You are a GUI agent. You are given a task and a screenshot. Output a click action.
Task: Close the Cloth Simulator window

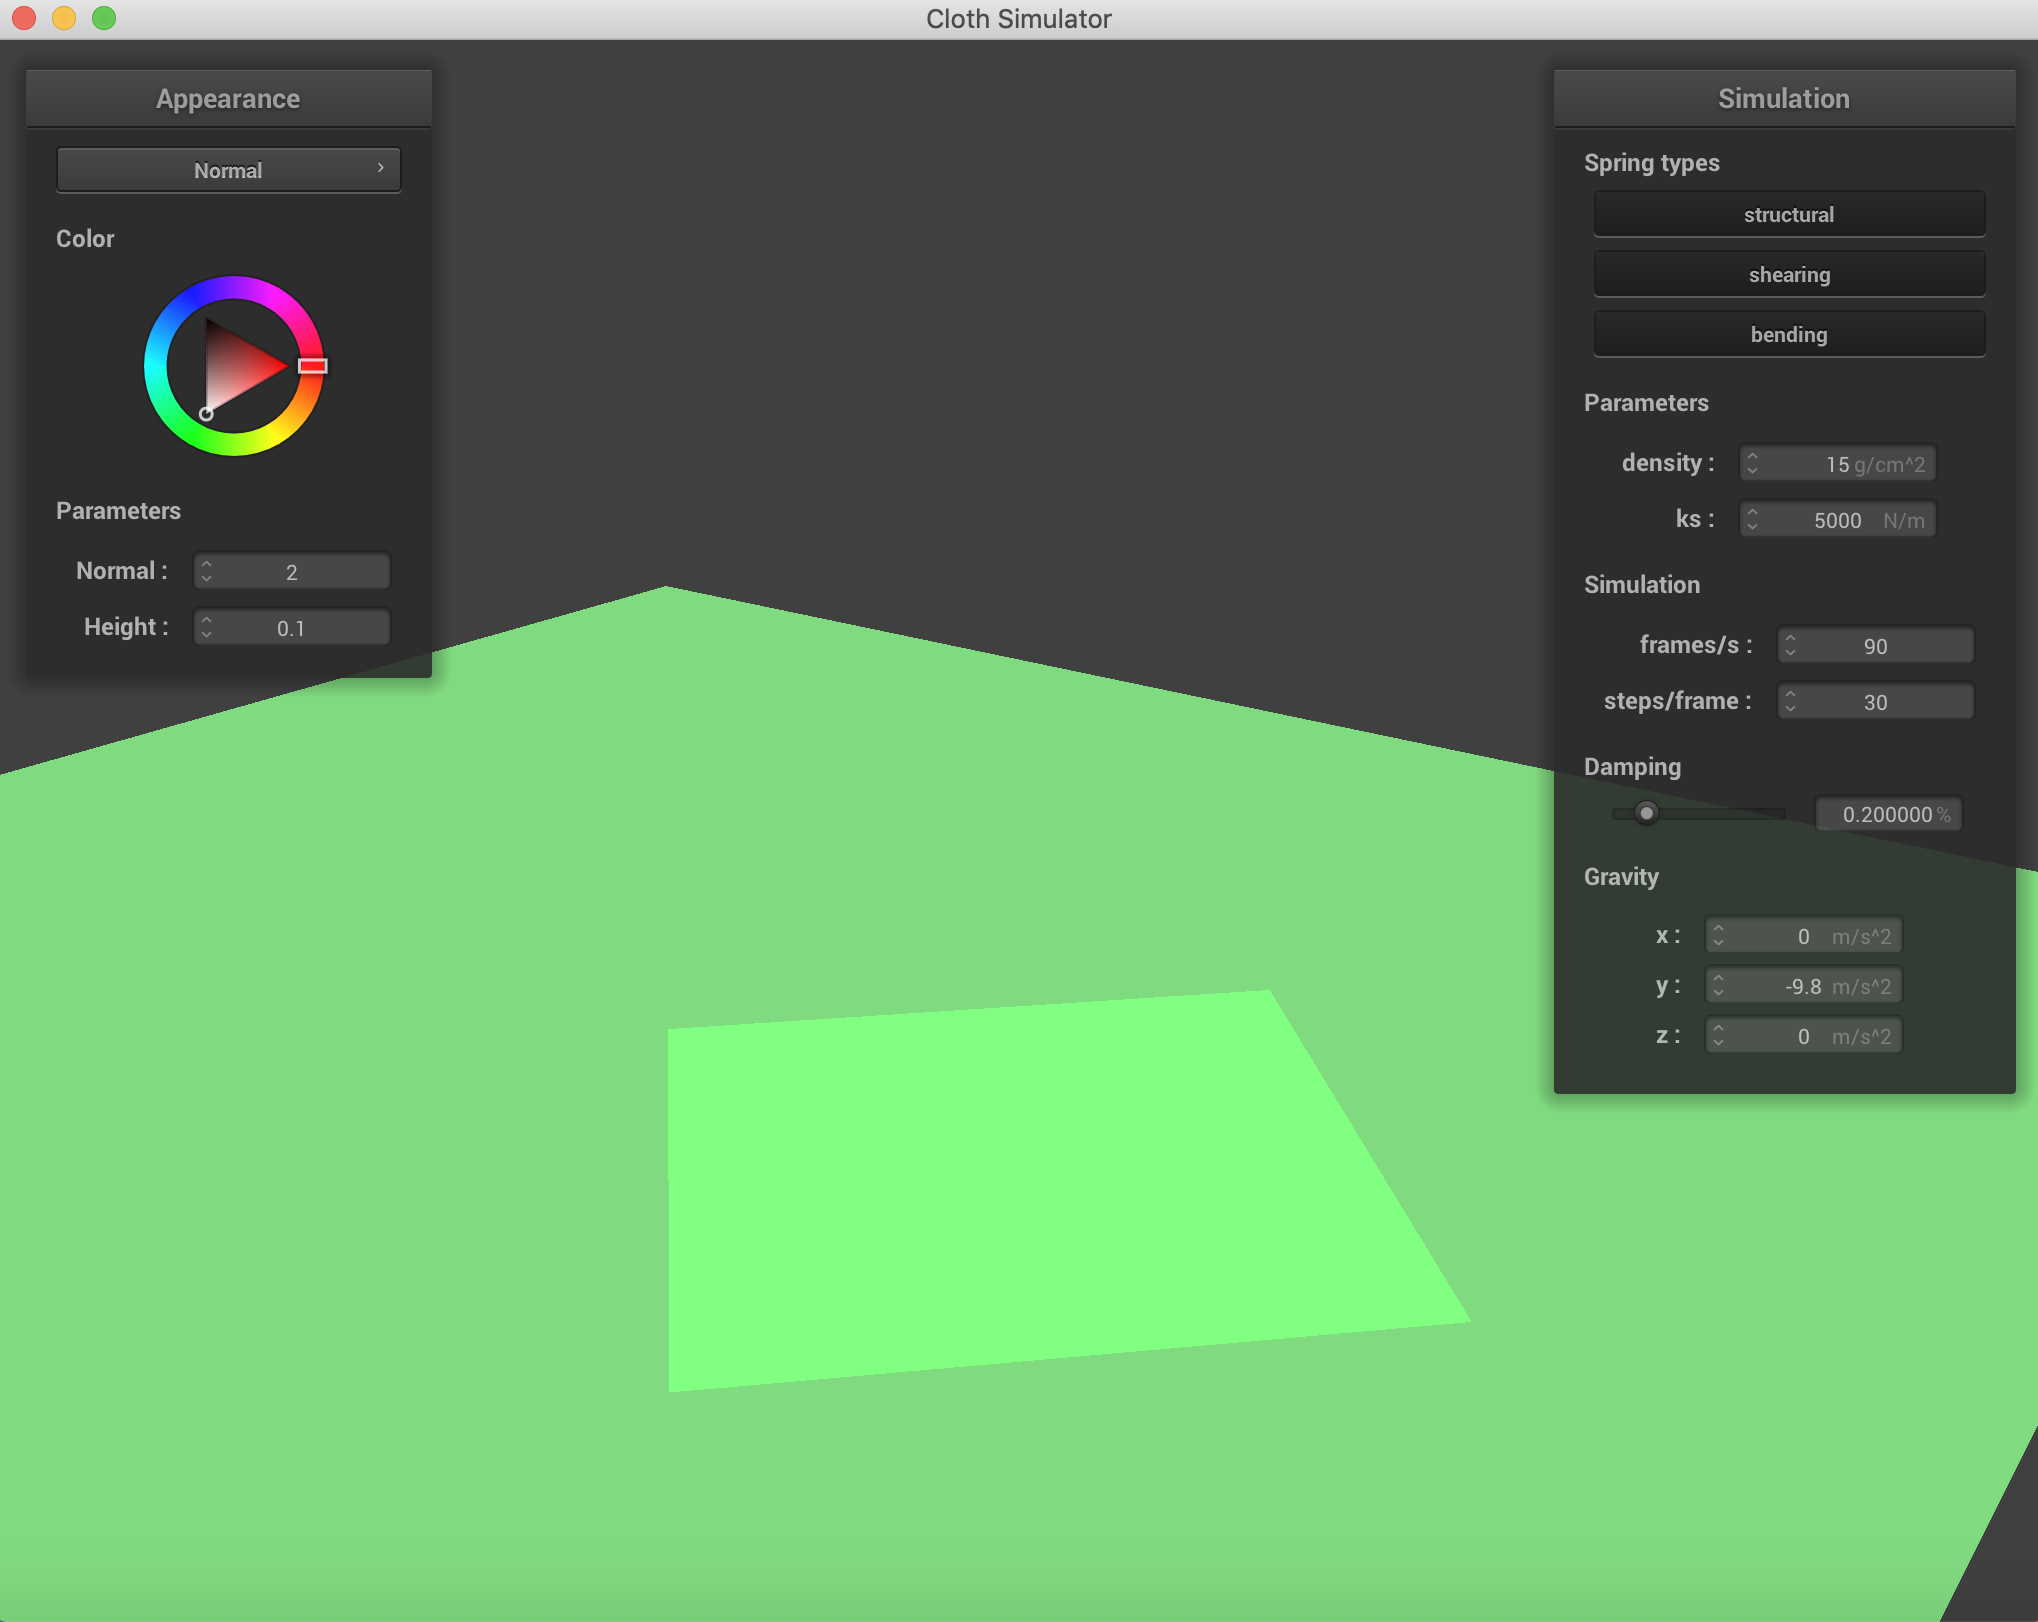24,18
